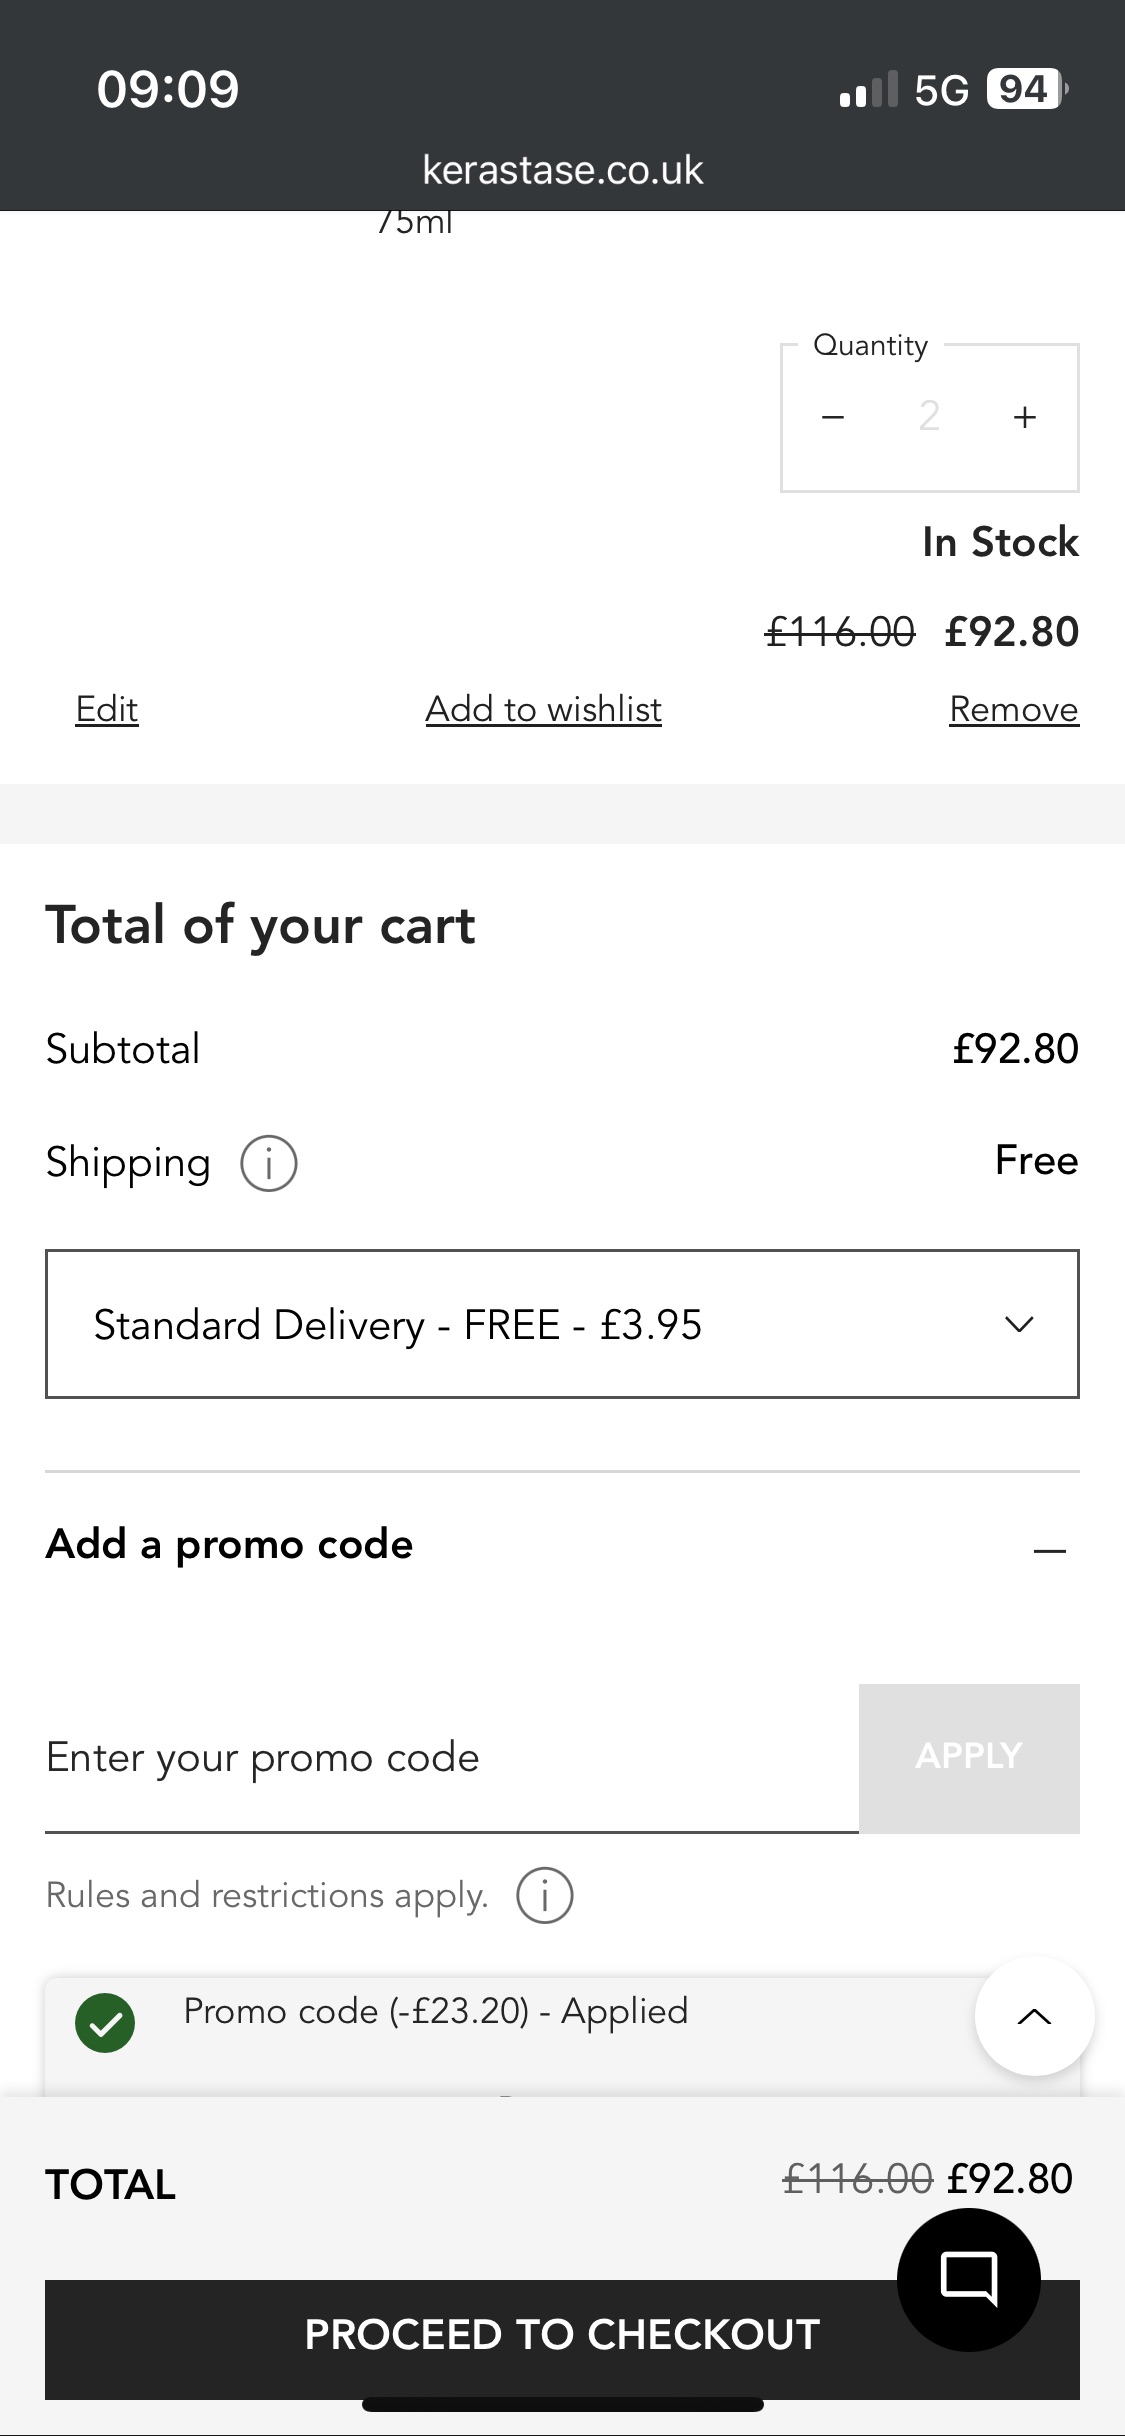Decrease quantity with the minus button

[x=833, y=417]
